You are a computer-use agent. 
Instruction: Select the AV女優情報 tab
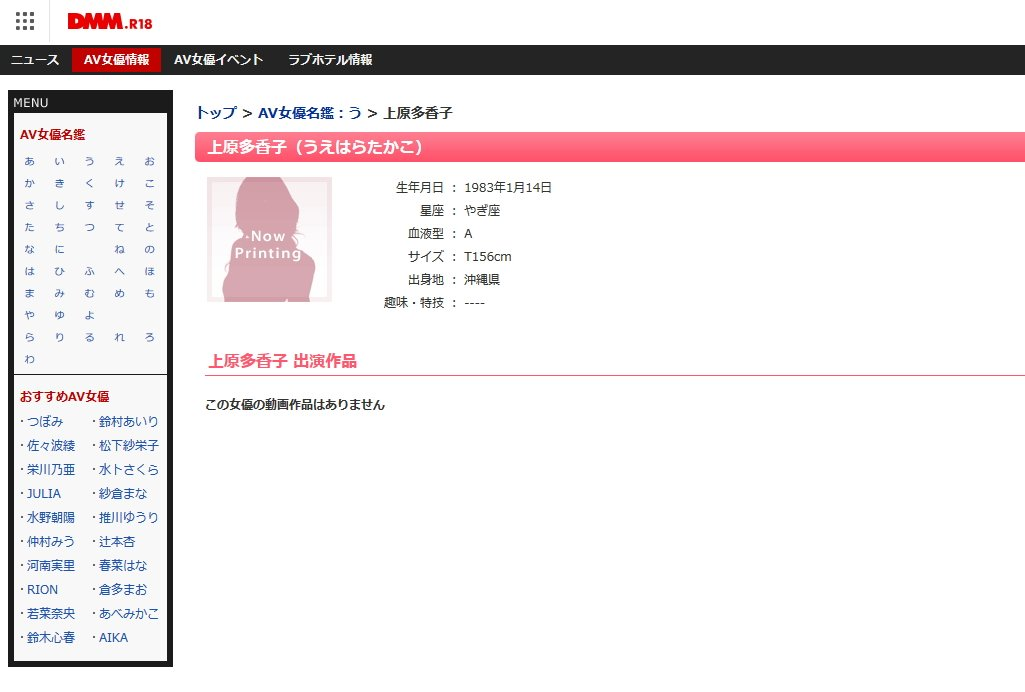tap(116, 60)
